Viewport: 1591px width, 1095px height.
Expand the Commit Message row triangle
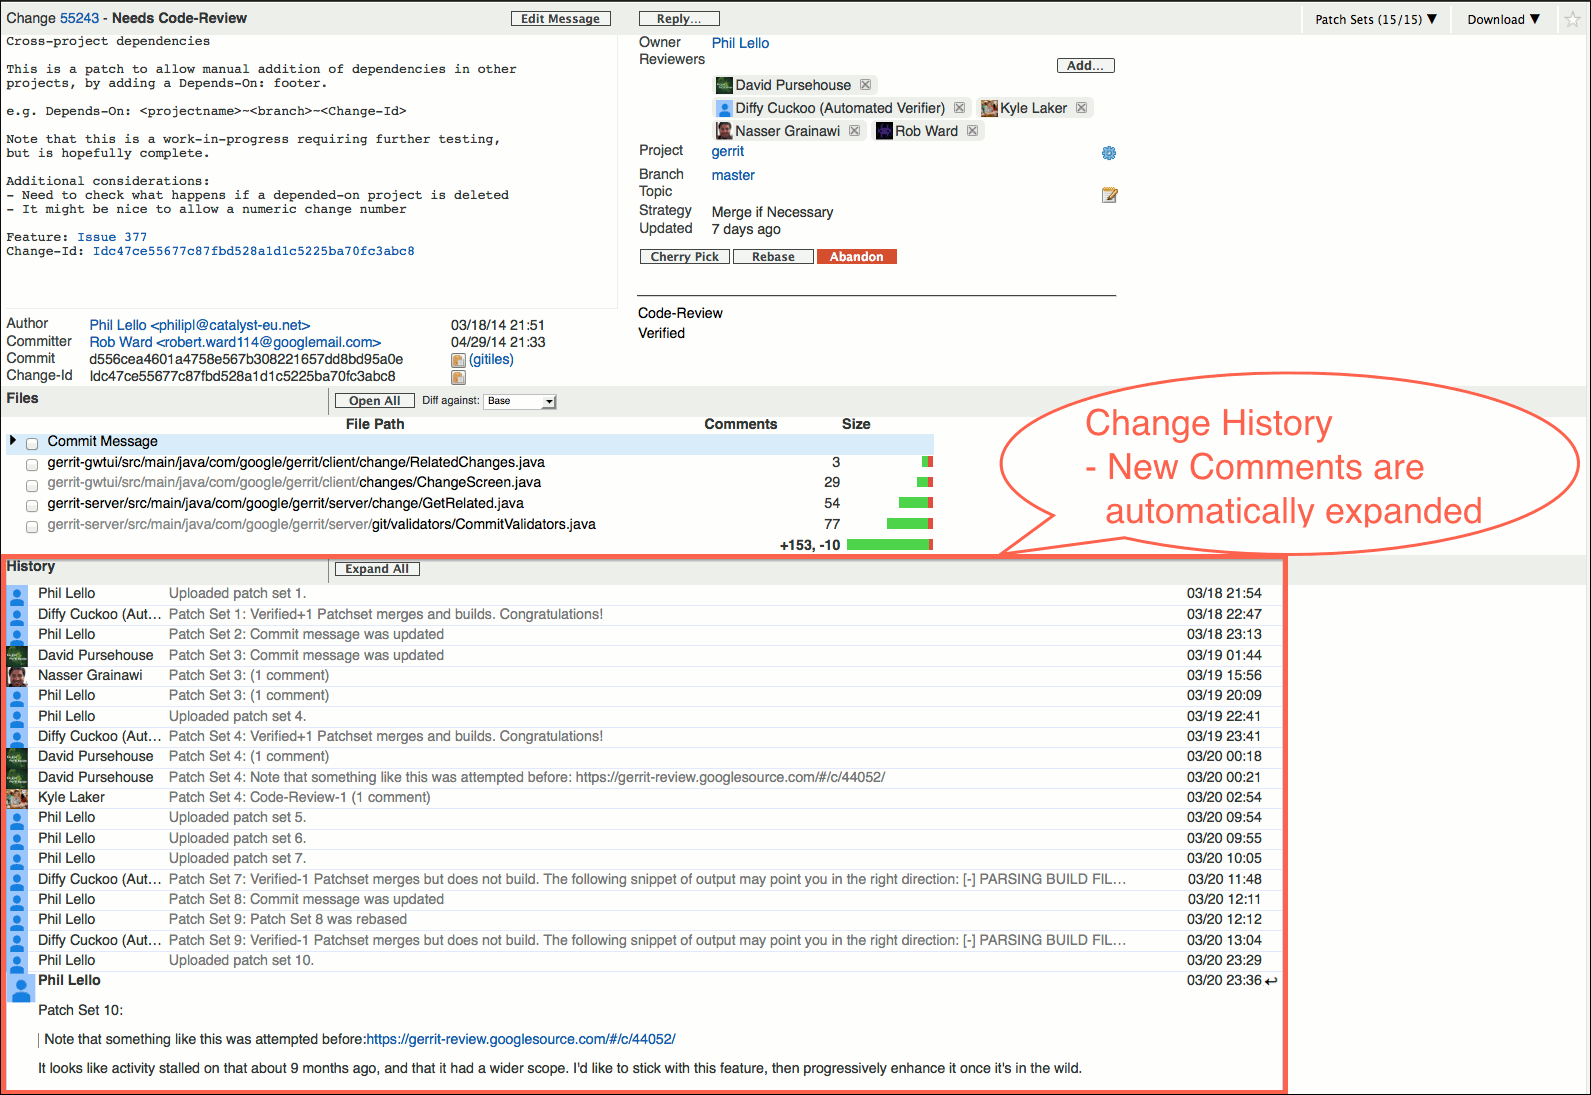(13, 441)
